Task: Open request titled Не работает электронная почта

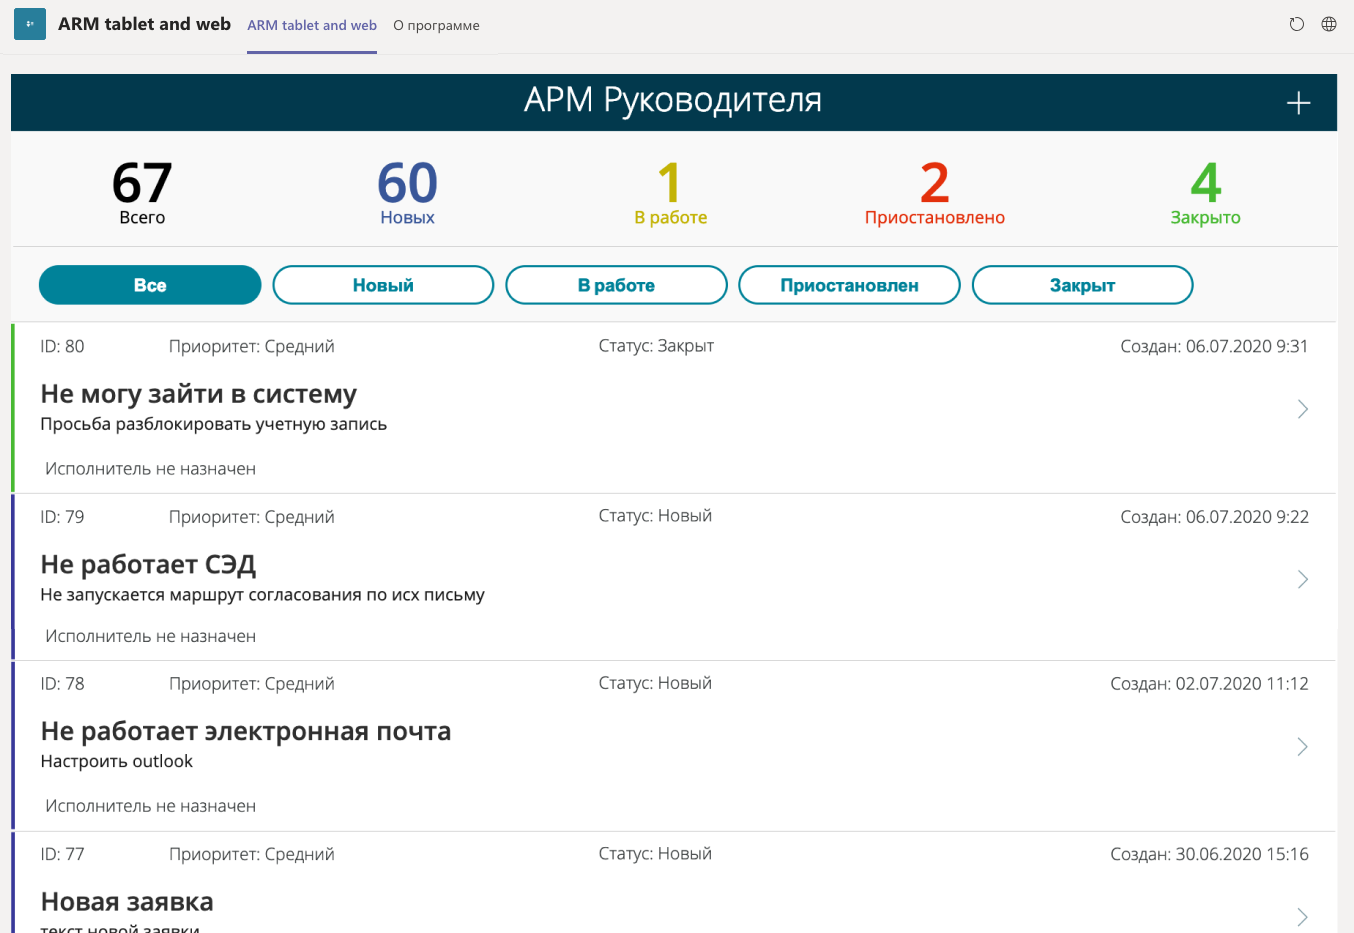Action: point(246,731)
